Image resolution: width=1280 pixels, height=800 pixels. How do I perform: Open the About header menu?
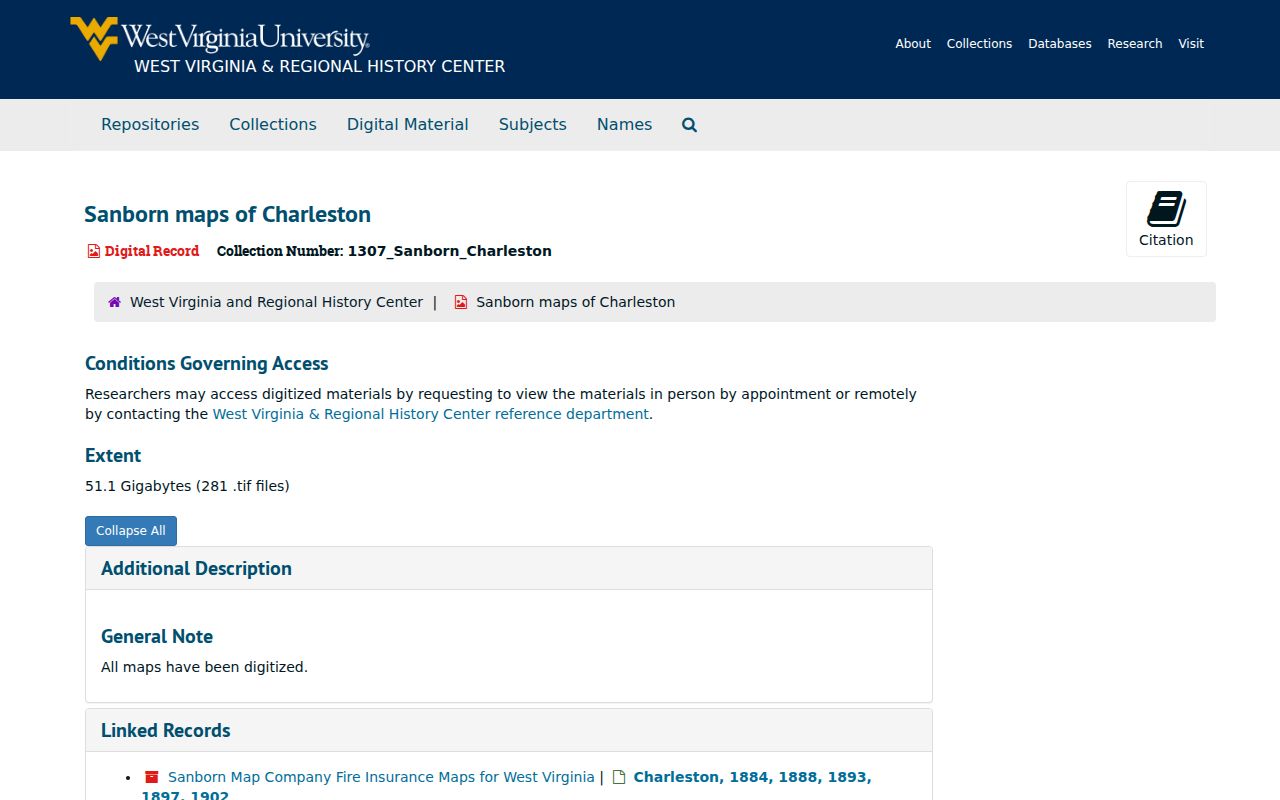point(913,44)
